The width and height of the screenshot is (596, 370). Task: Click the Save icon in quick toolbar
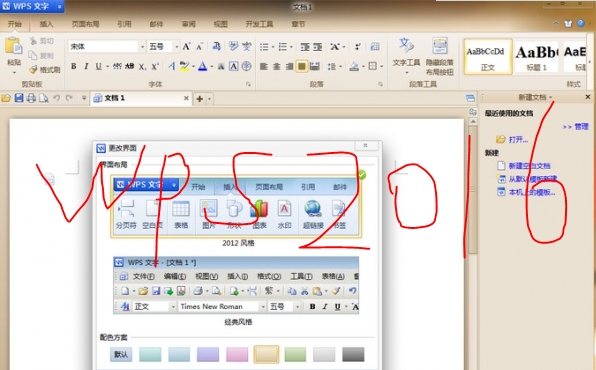pyautogui.click(x=19, y=98)
